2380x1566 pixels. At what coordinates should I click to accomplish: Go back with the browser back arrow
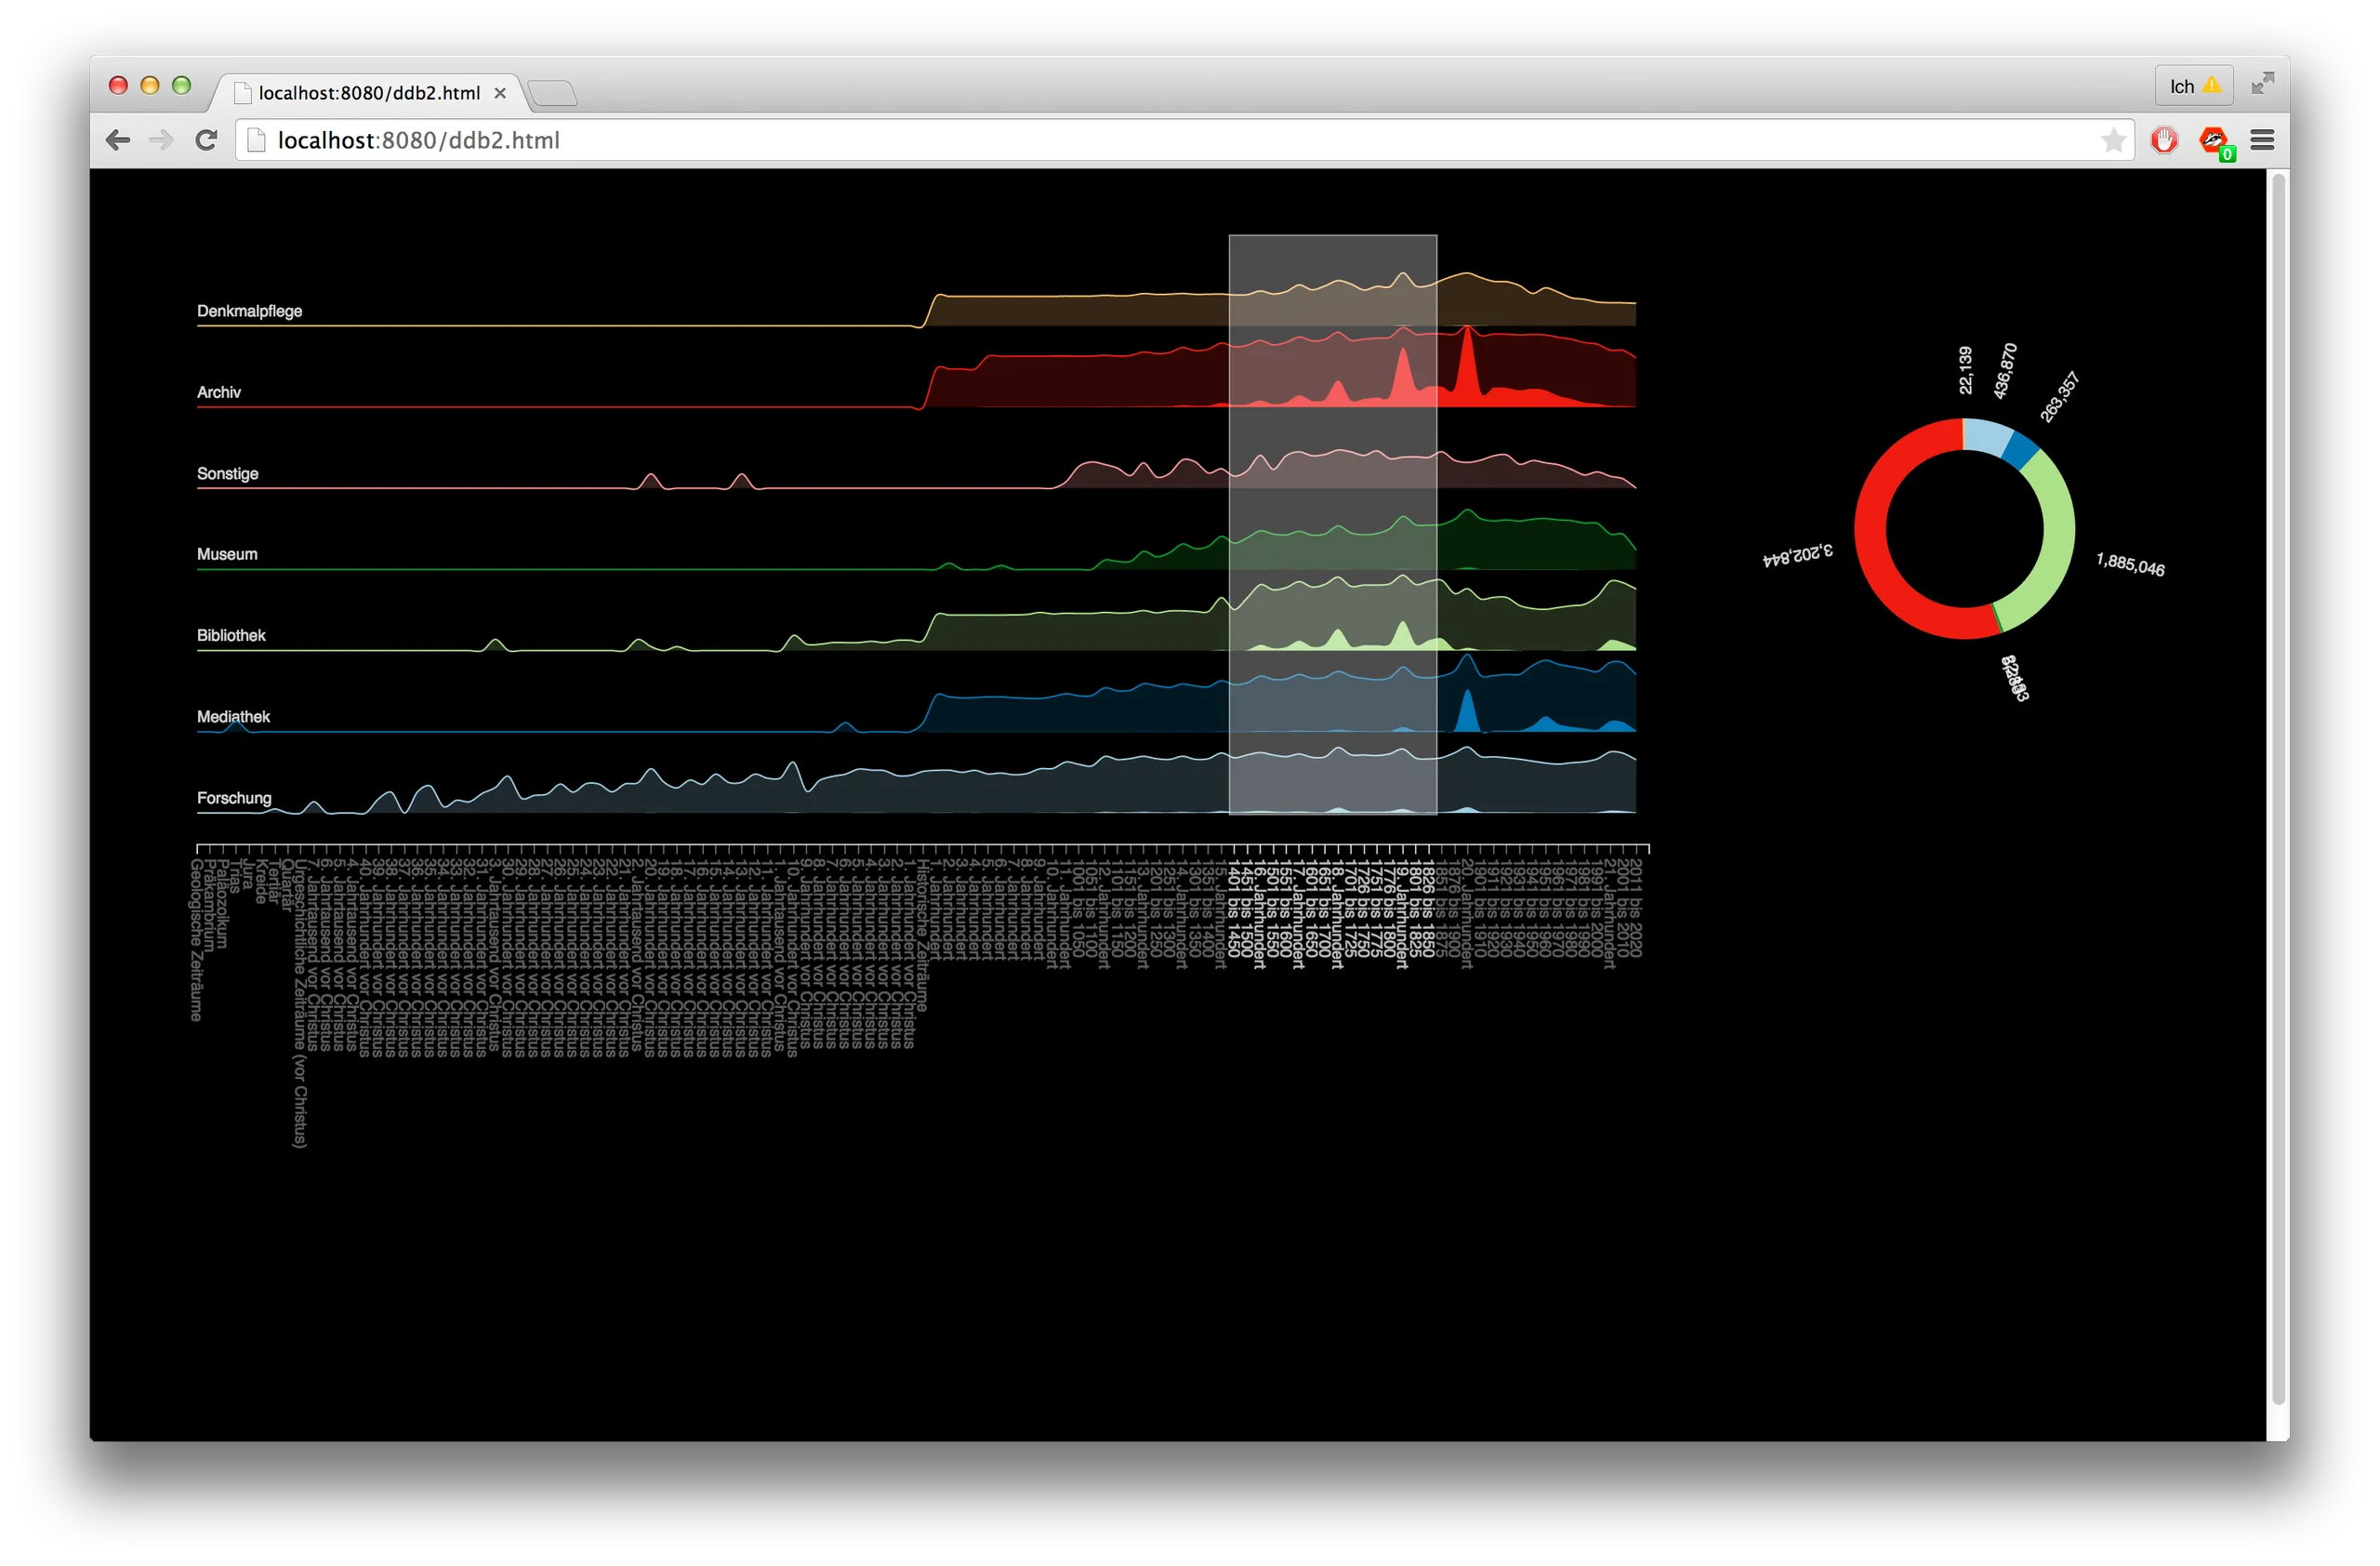[118, 140]
